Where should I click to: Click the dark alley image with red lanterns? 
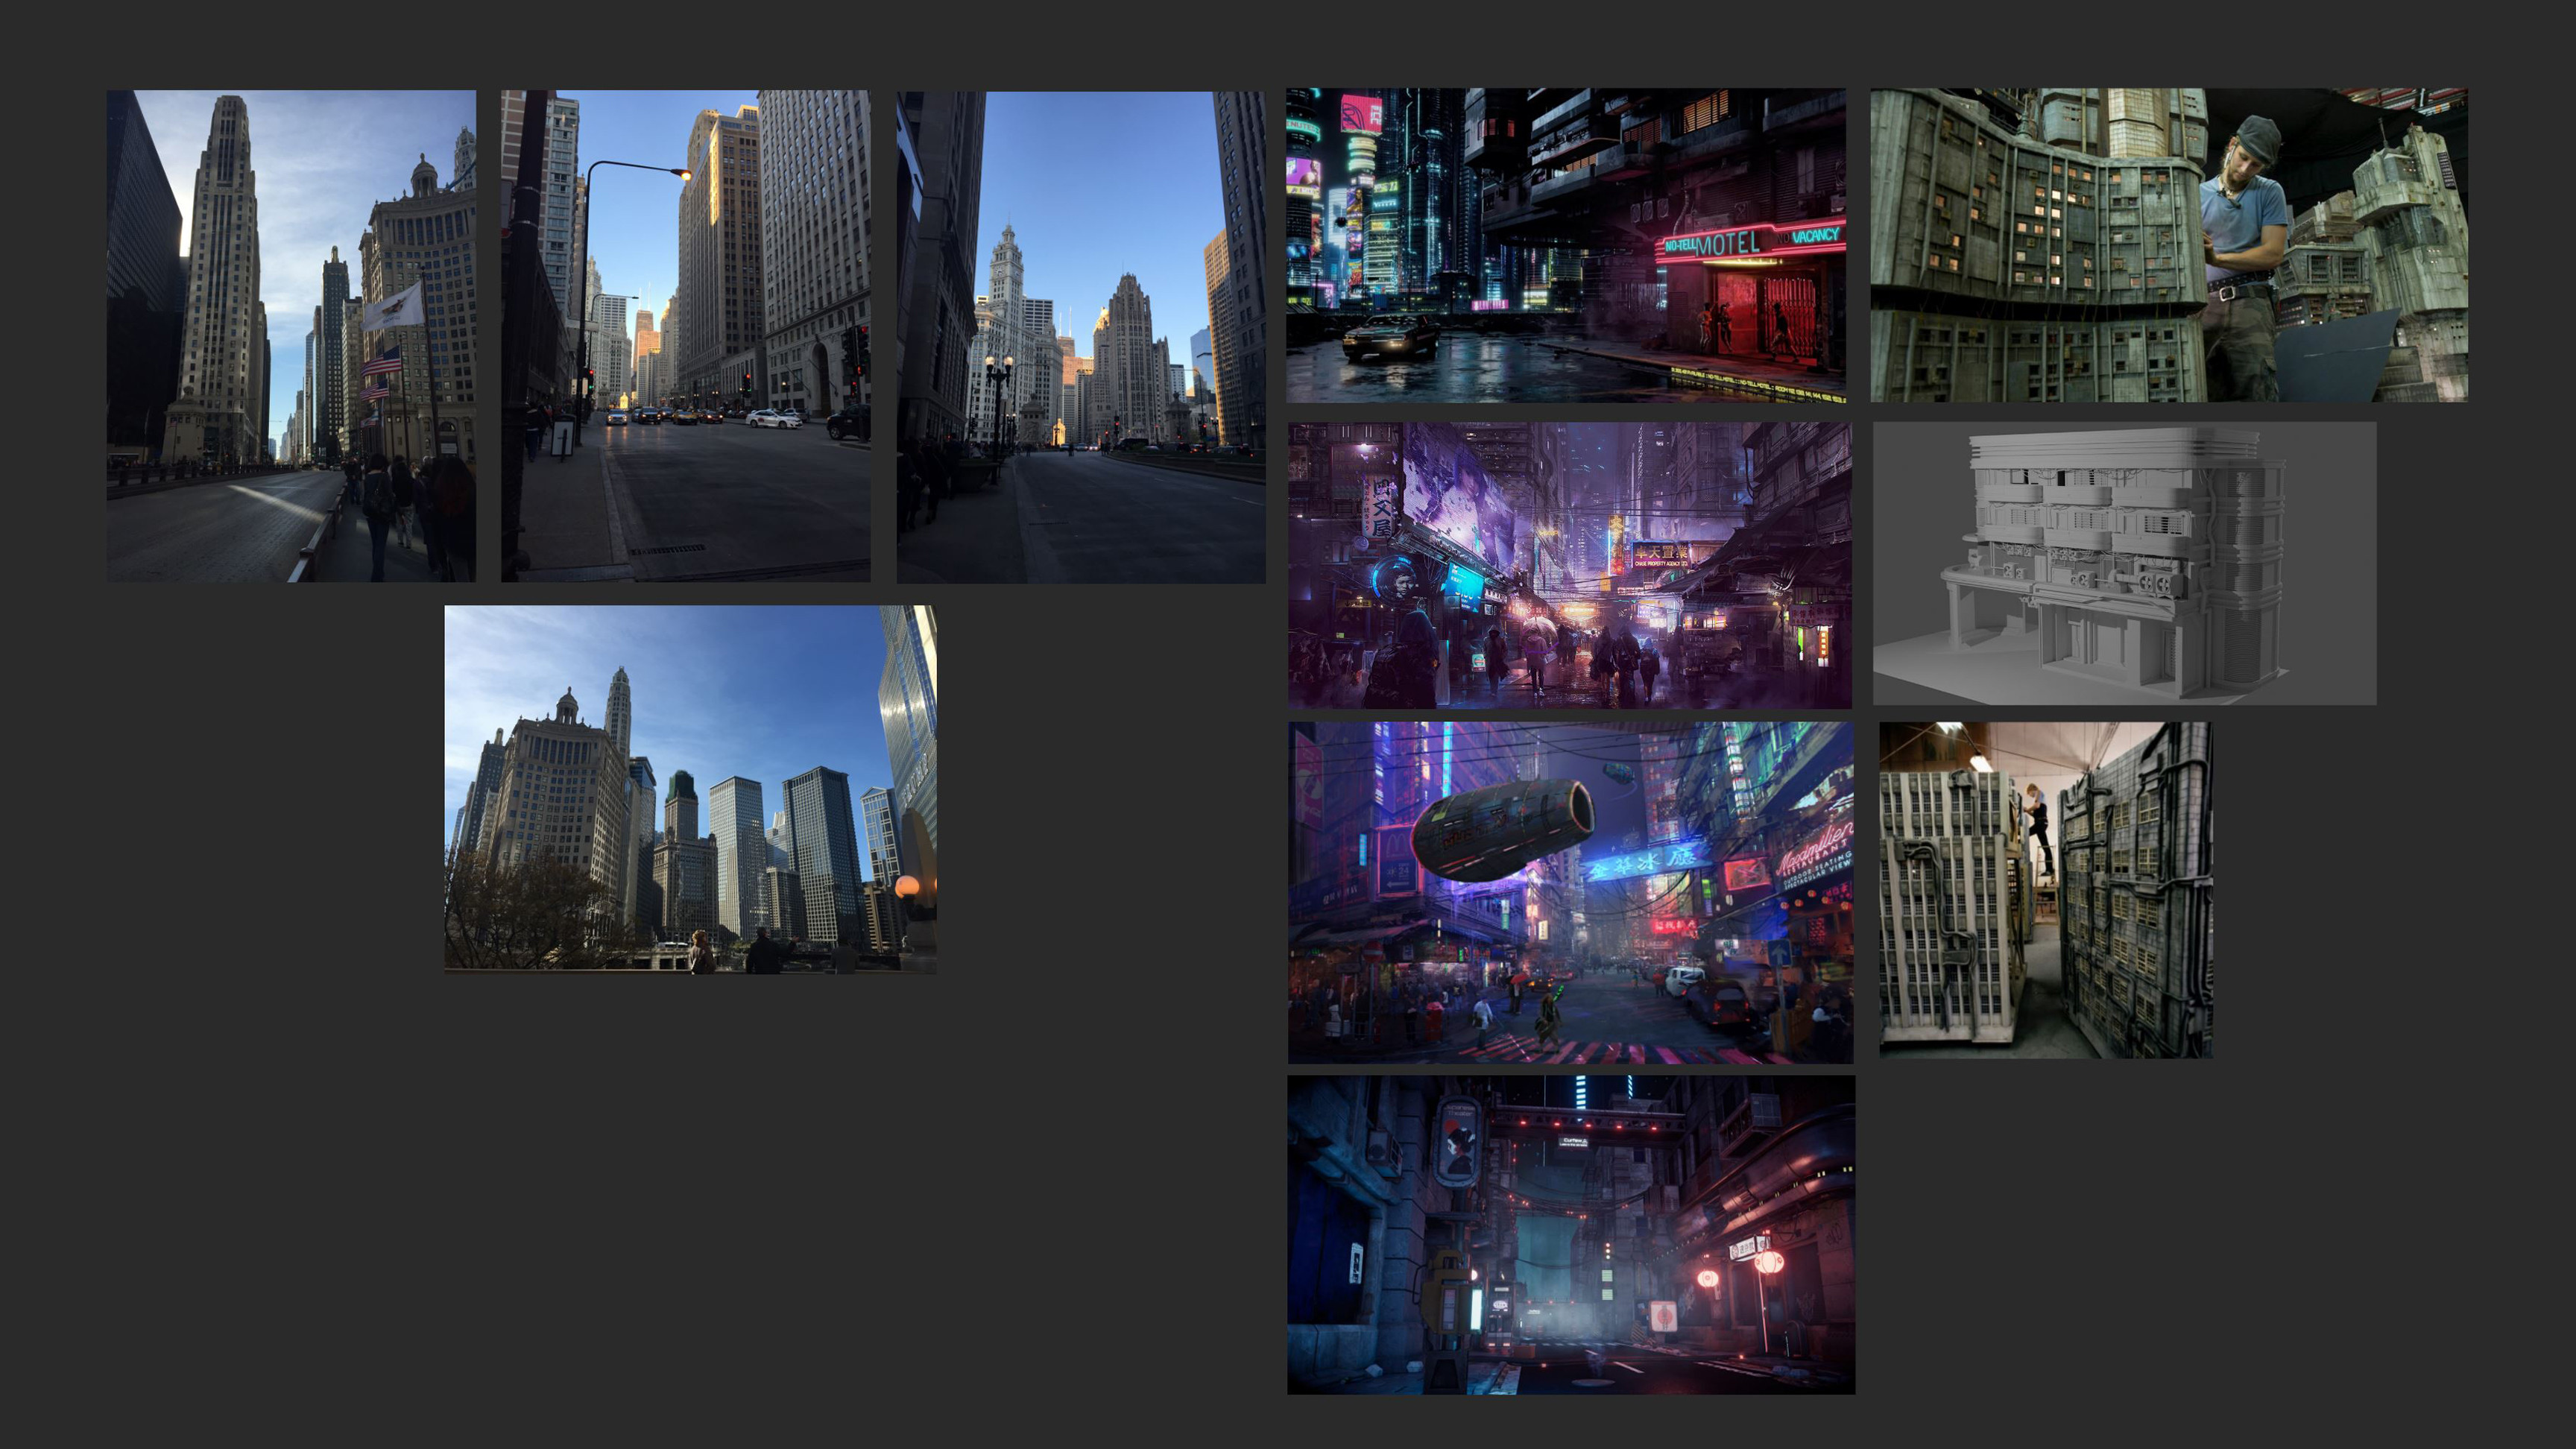1571,1235
